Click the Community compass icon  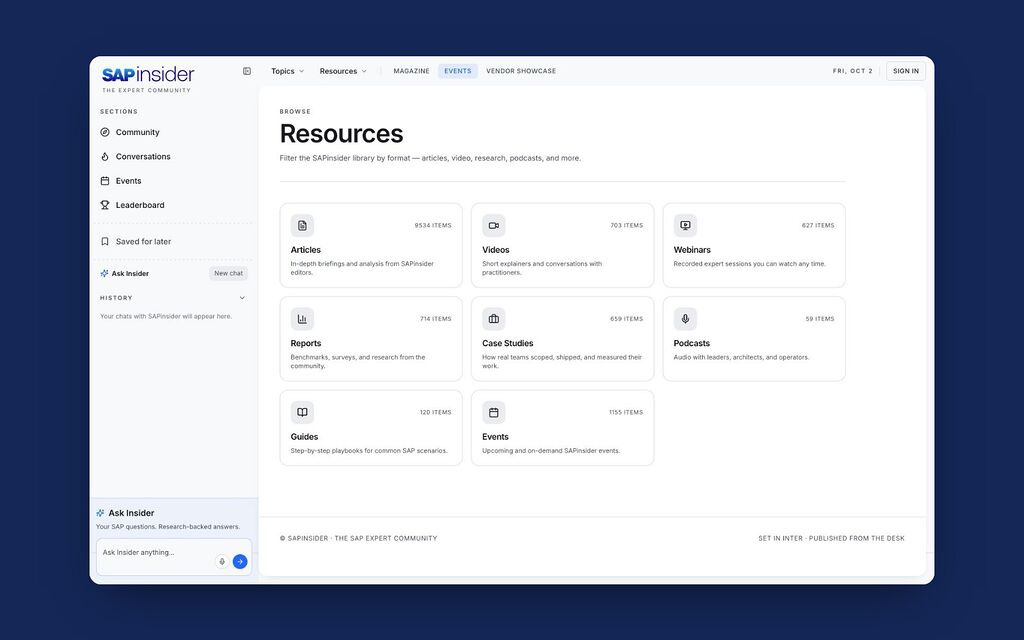tap(104, 132)
